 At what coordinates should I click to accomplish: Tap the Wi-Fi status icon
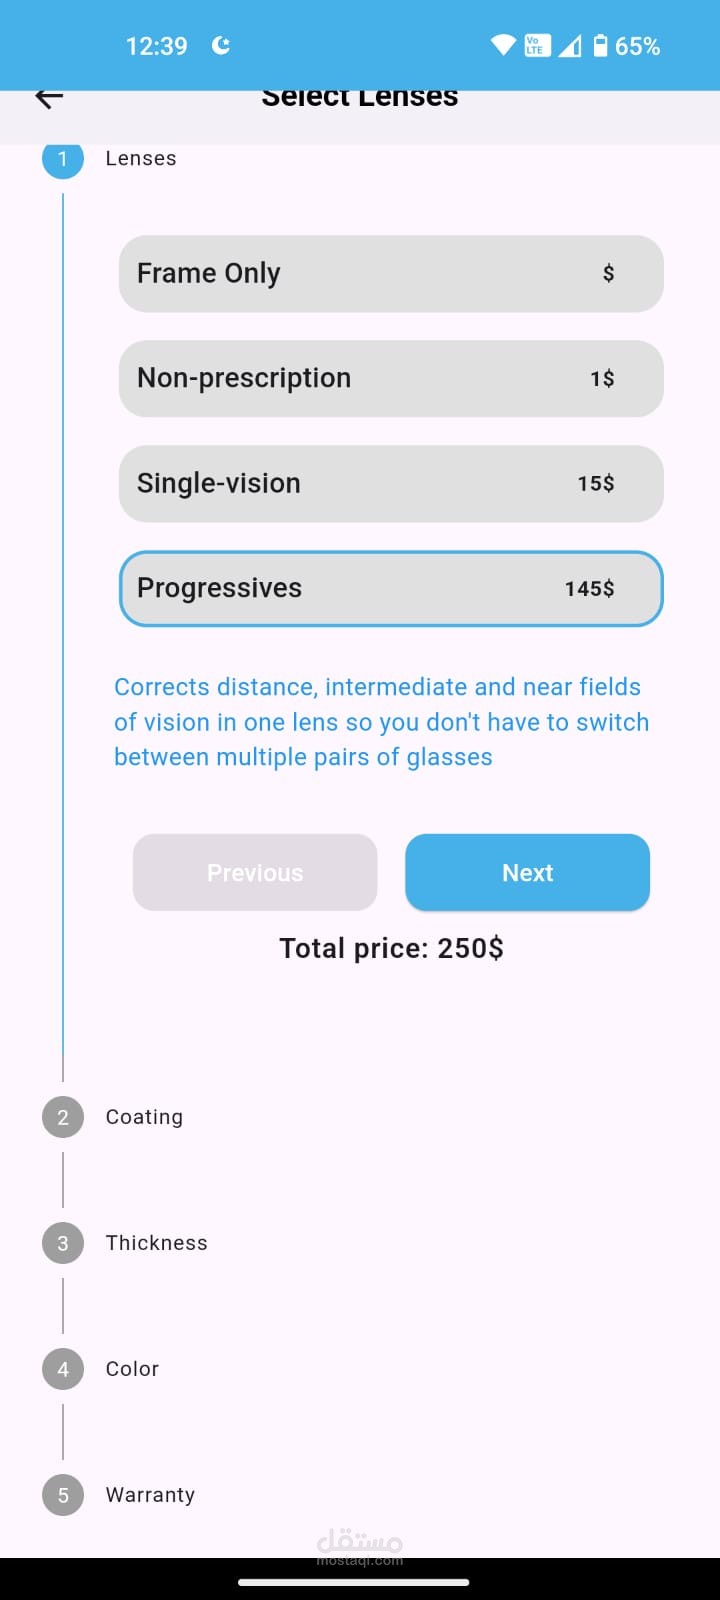click(502, 45)
